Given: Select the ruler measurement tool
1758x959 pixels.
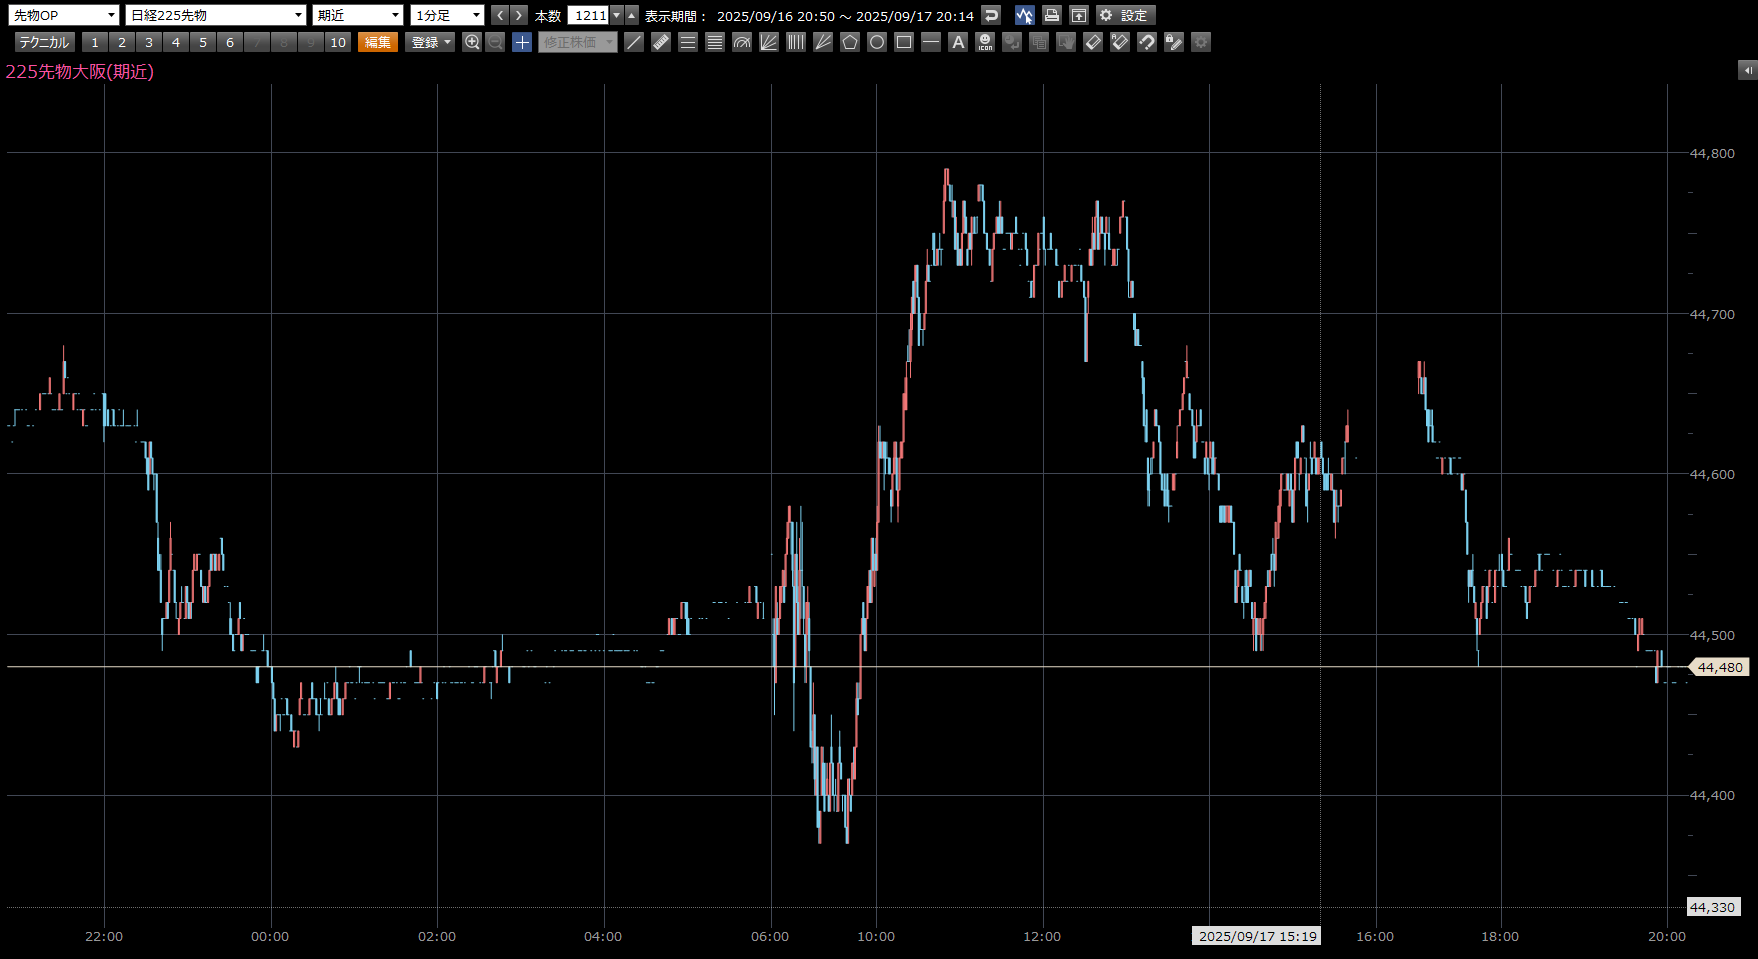Looking at the screenshot, I should [x=661, y=42].
